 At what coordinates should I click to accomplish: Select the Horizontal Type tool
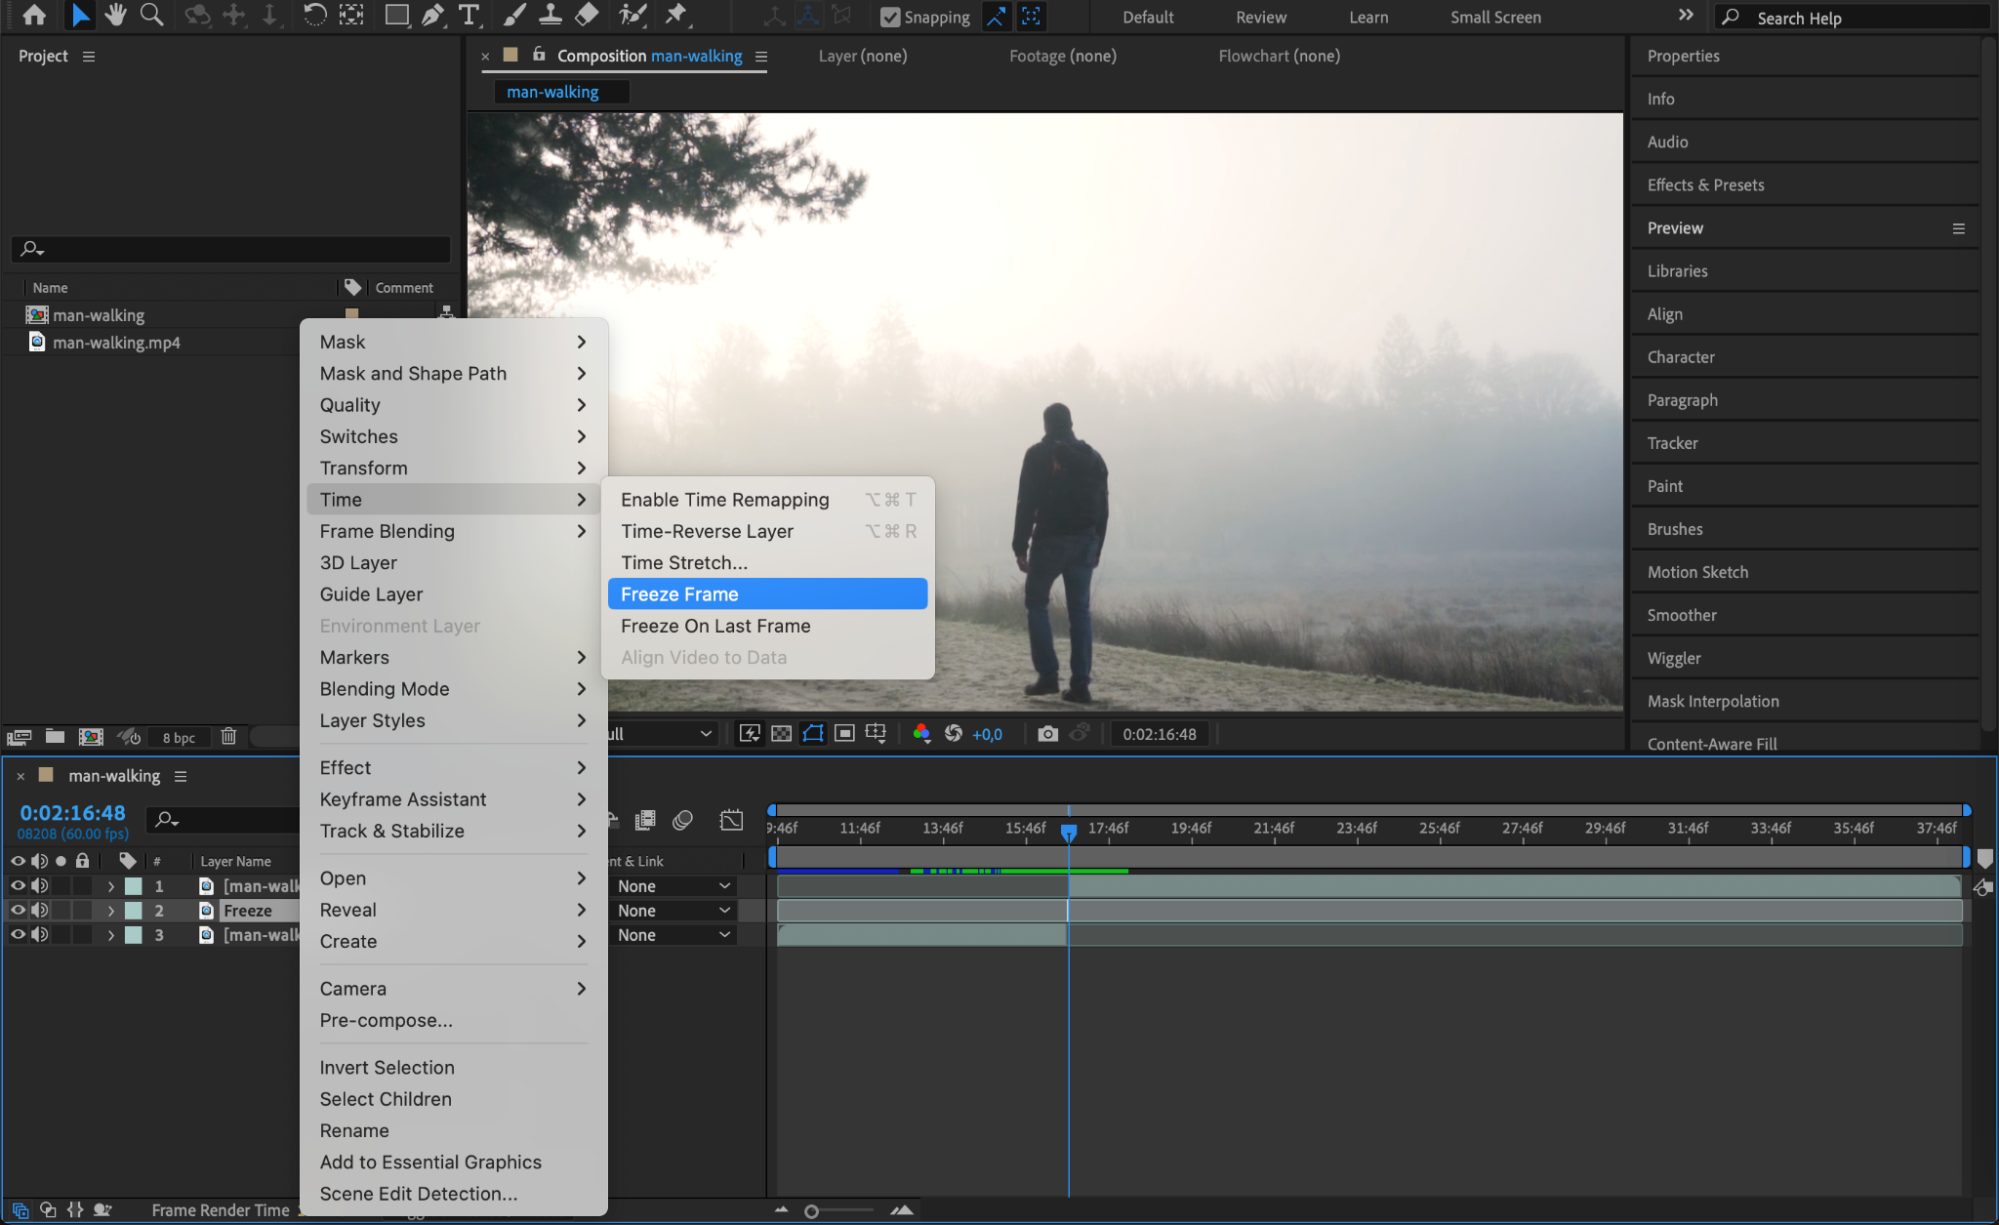tap(468, 15)
